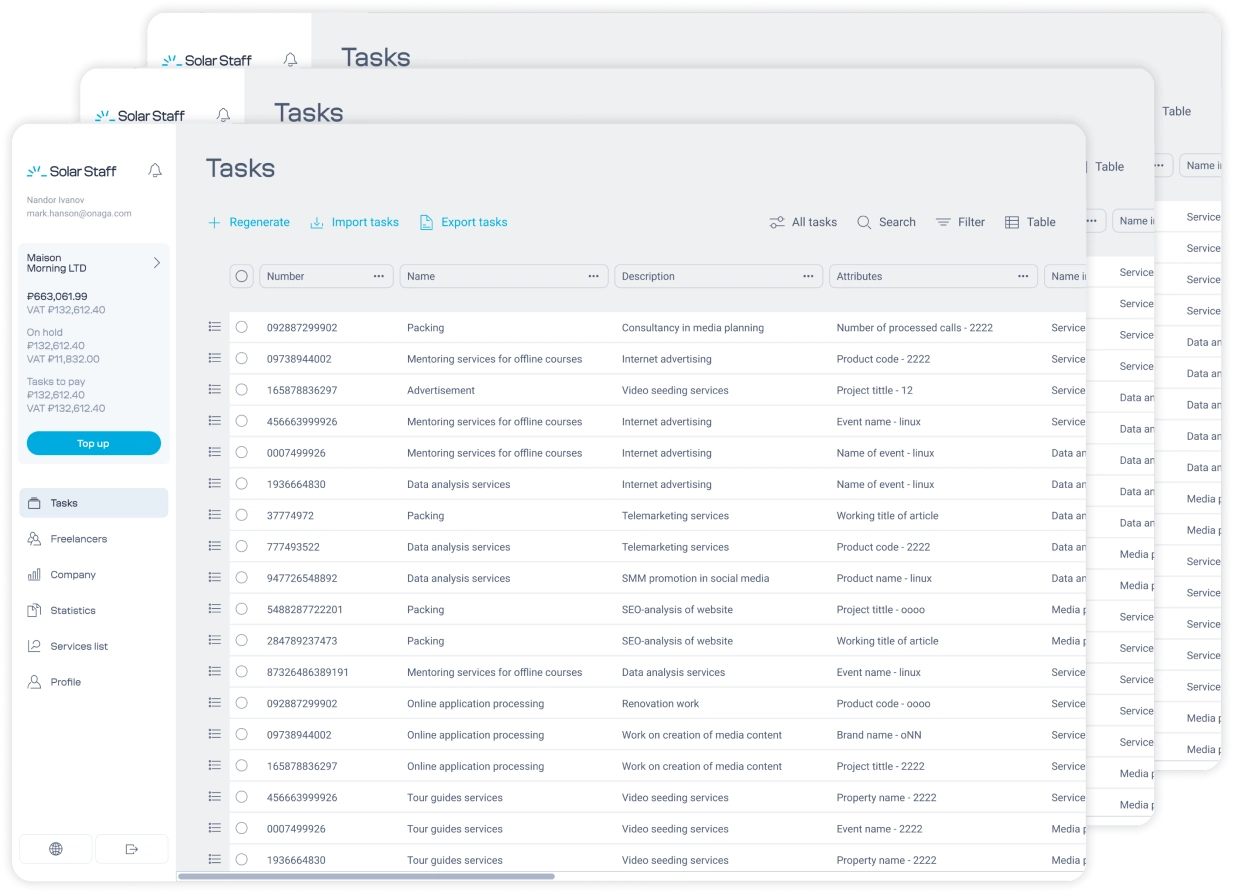Click the globe language icon
The image size is (1234, 894).
tap(56, 849)
